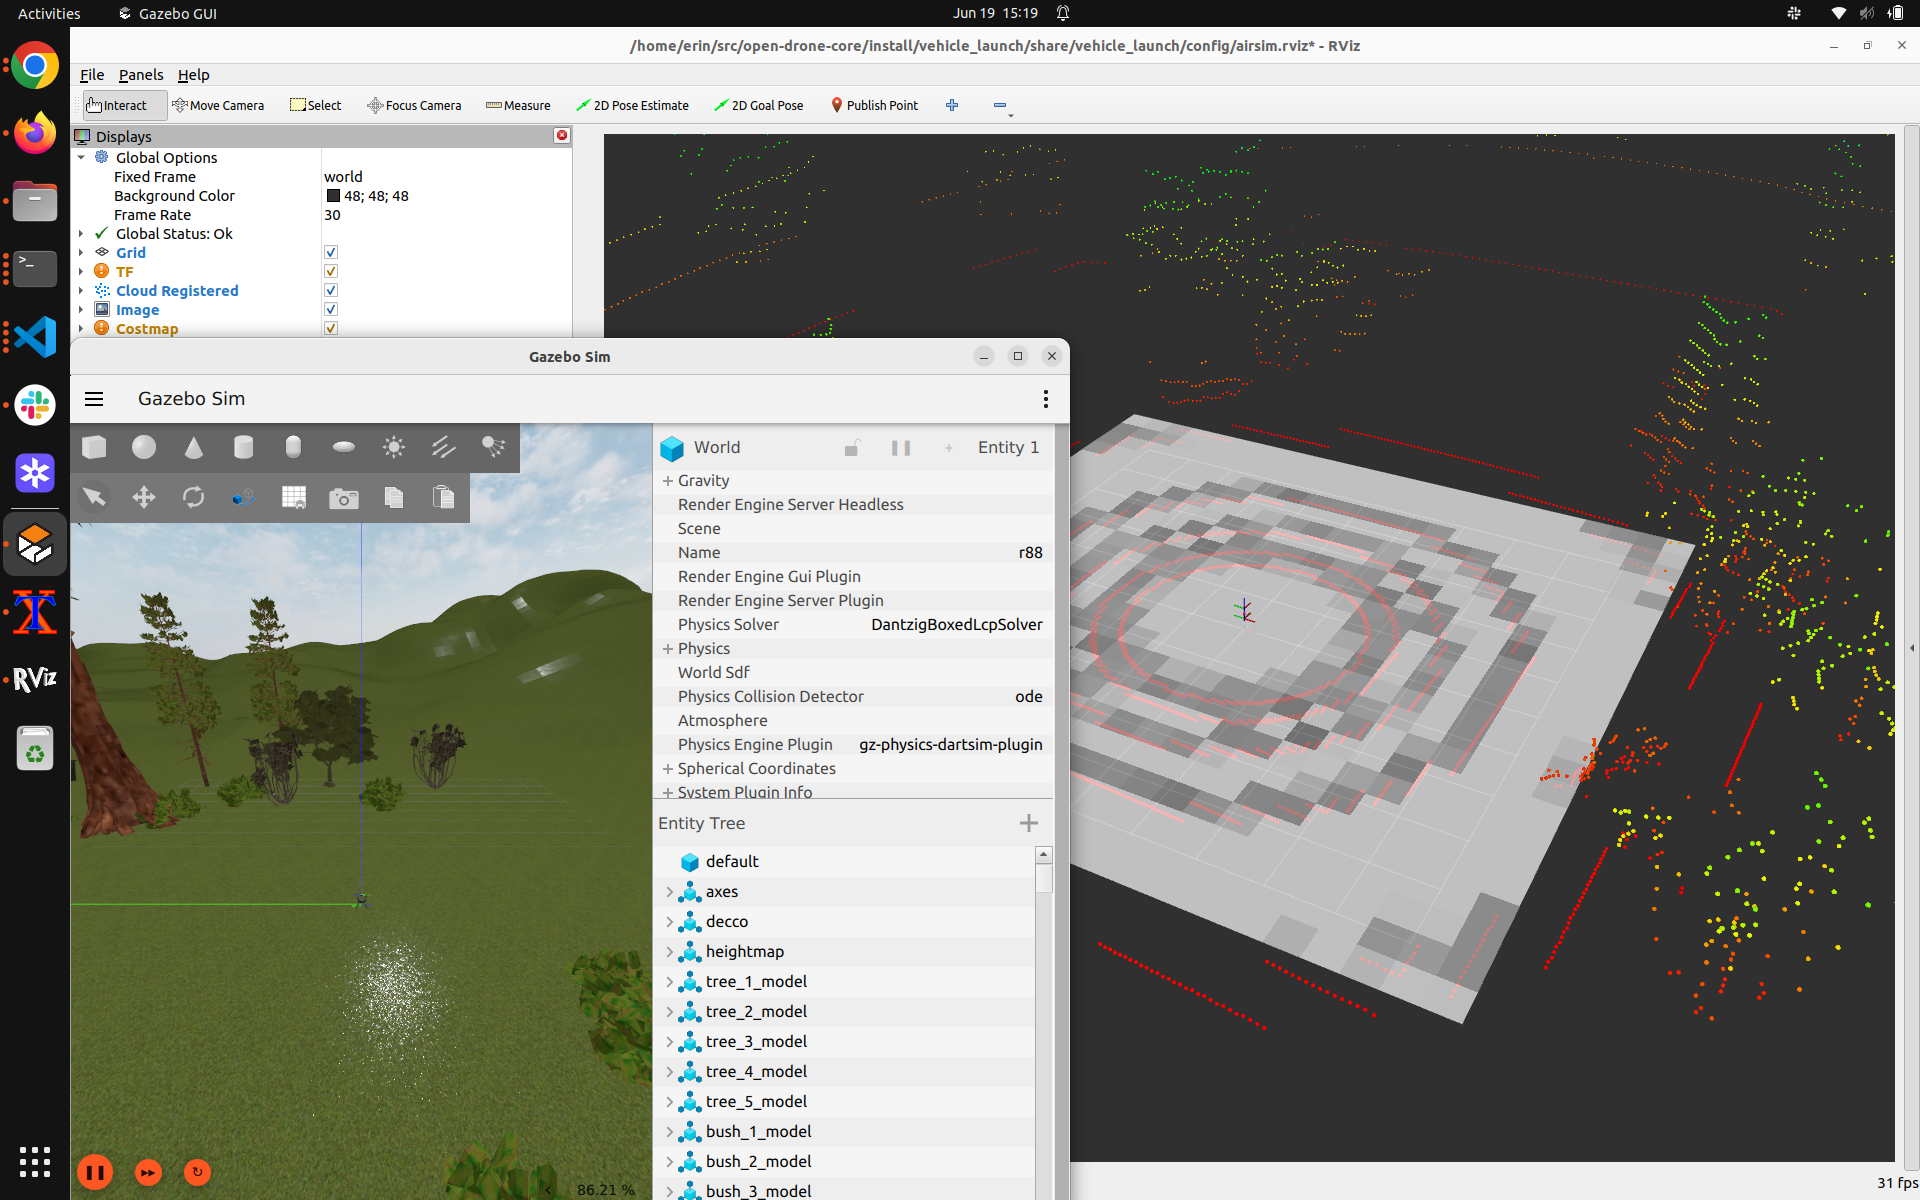The image size is (1920, 1200).
Task: Open the RViz Help menu
Action: (x=193, y=75)
